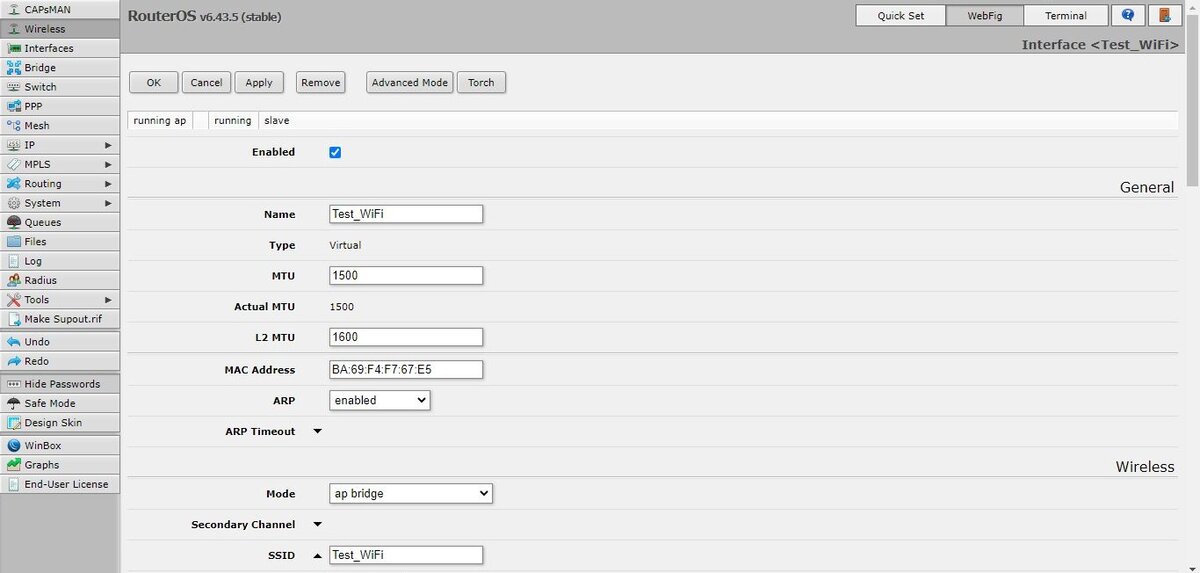Click the Redo arrow icon
This screenshot has height=573, width=1200.
(14, 361)
